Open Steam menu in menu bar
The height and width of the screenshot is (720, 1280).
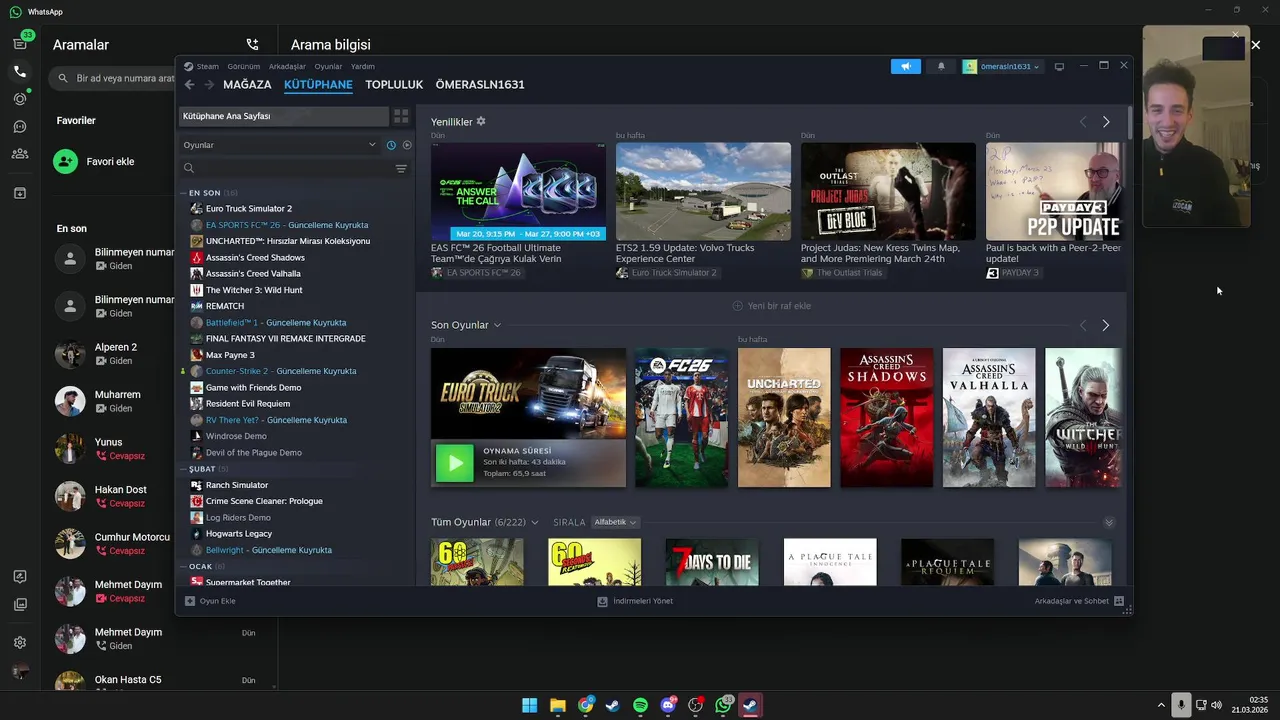[207, 67]
